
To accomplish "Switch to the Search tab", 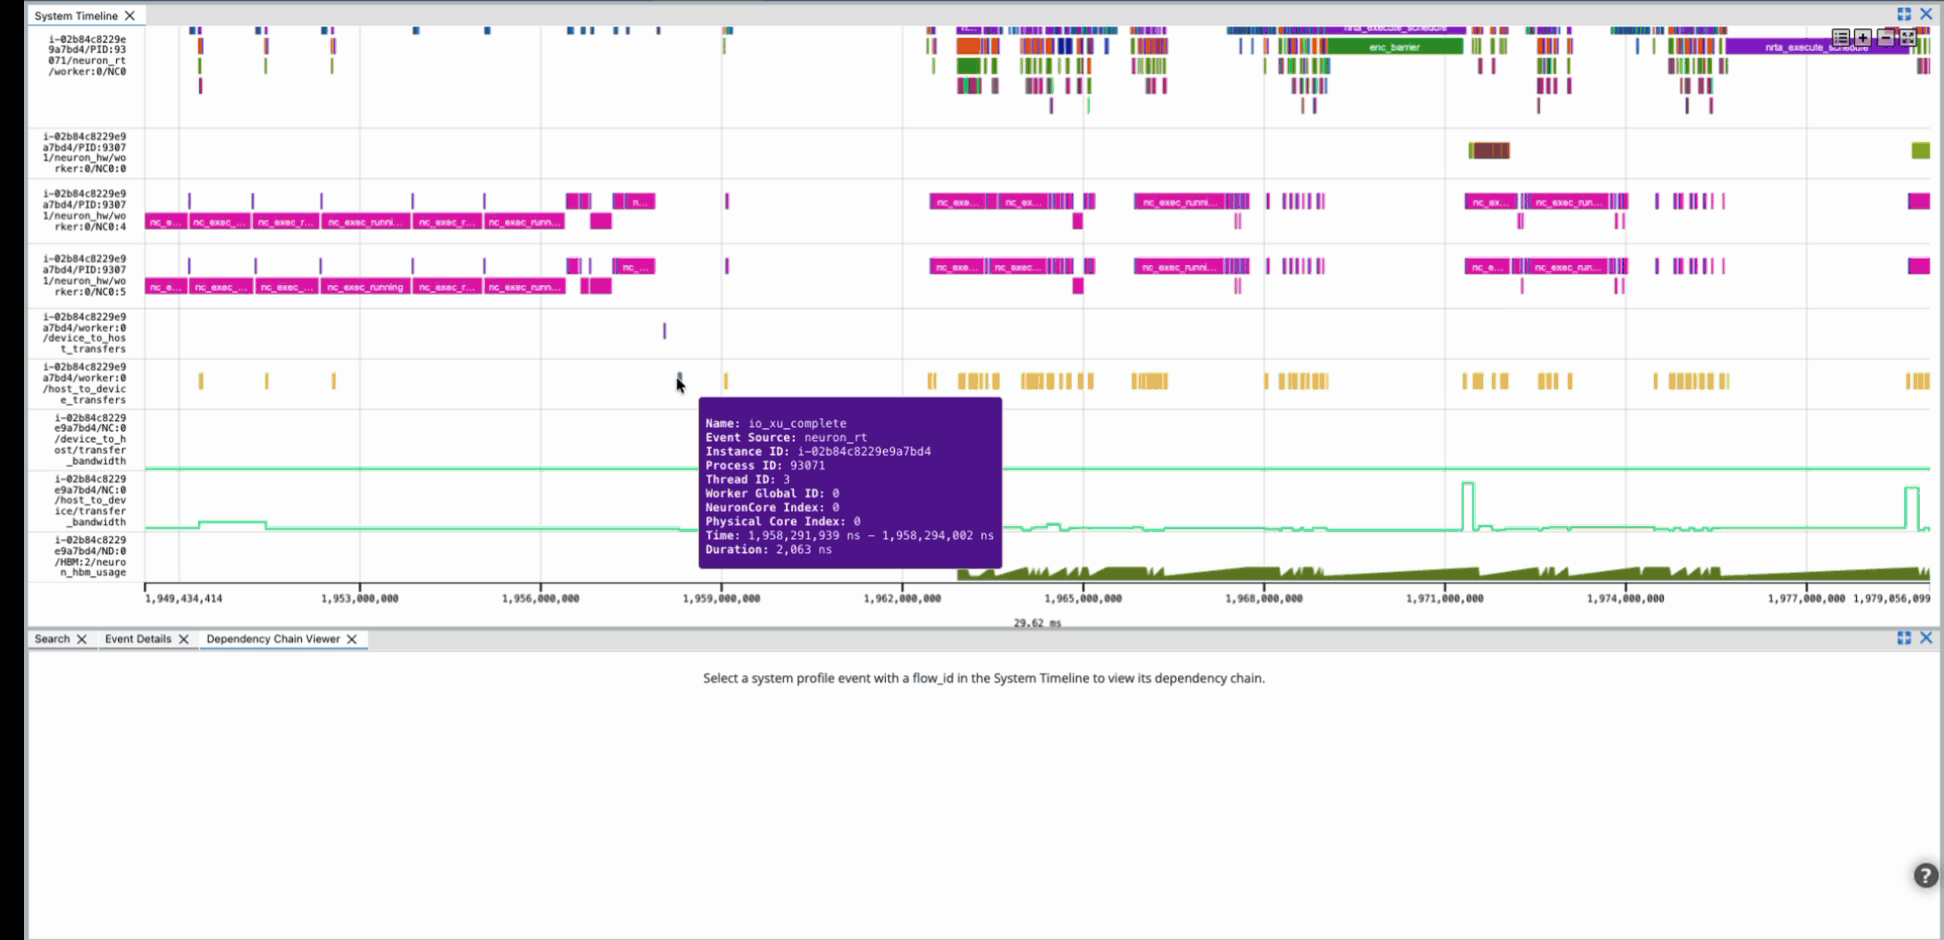I will coord(52,639).
